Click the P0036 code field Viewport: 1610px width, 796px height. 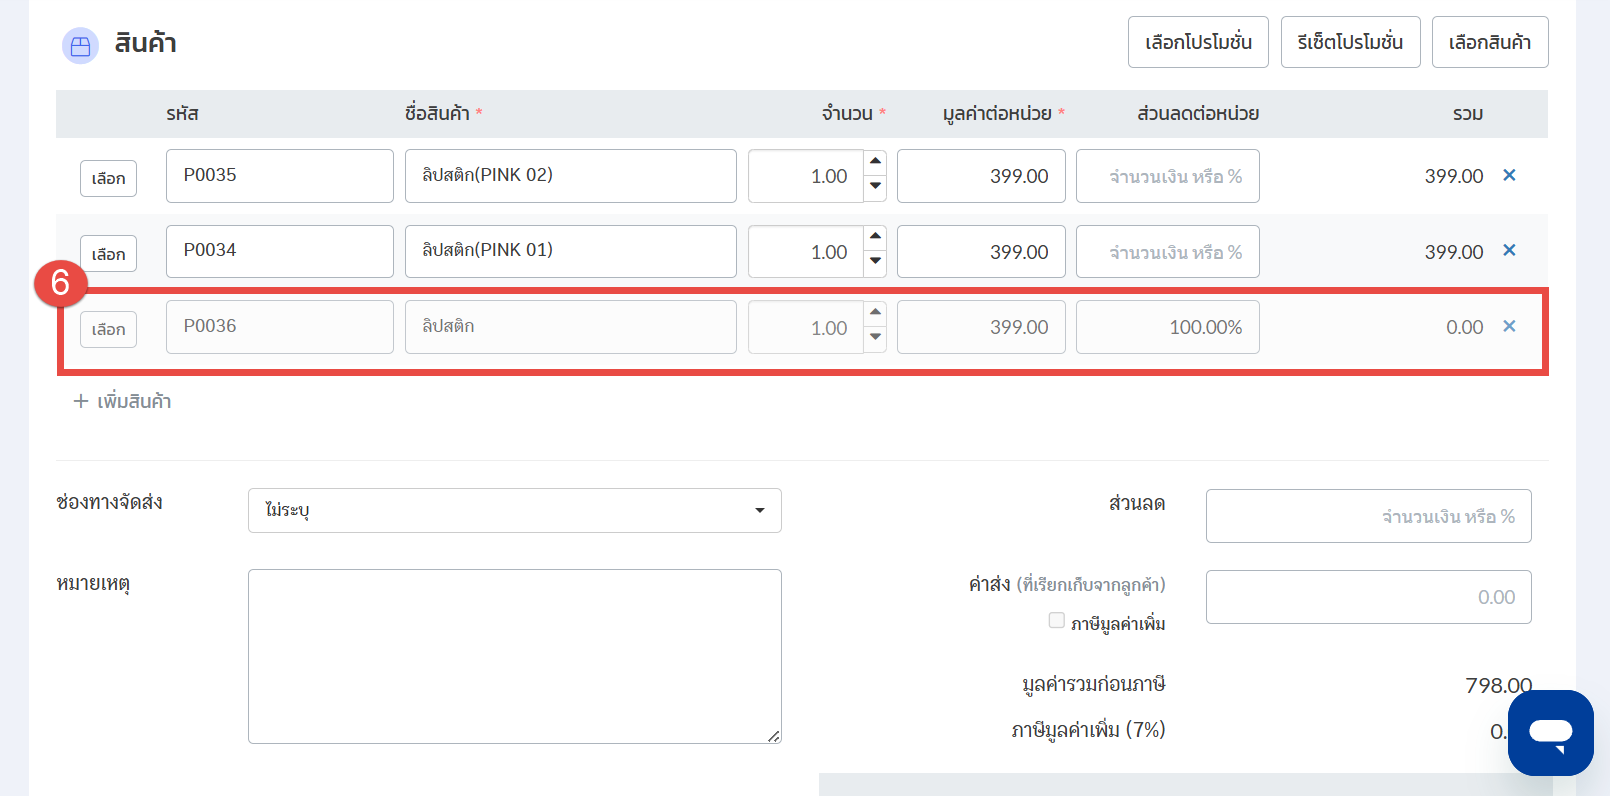(280, 327)
